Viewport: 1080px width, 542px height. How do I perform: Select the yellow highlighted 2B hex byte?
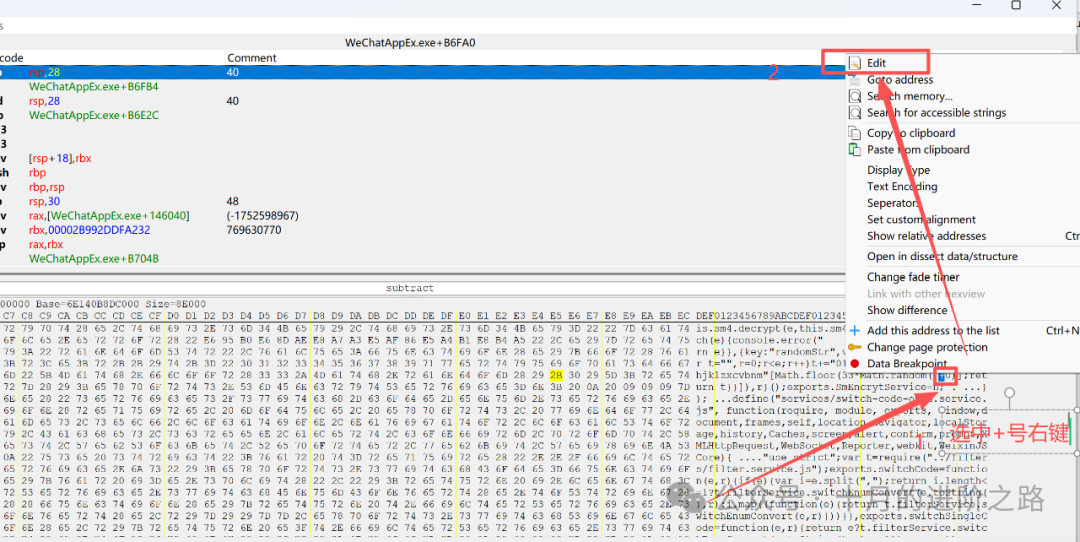557,375
